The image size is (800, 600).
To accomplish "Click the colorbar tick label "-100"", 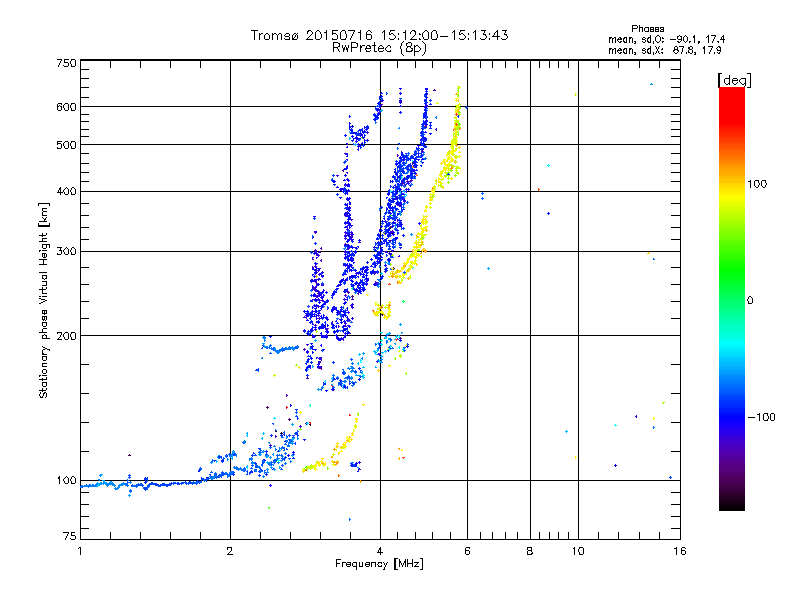I will (761, 417).
